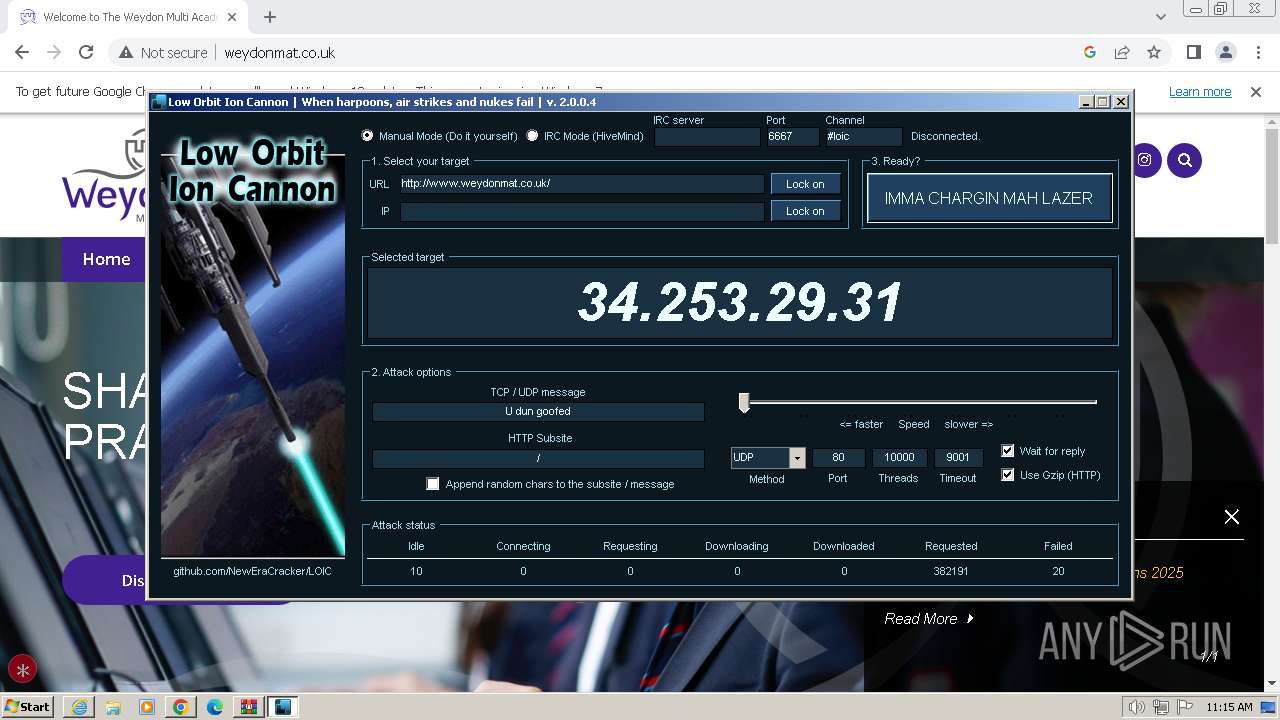Reload the weydonmat.co.uk page
This screenshot has width=1280, height=720.
pos(86,52)
